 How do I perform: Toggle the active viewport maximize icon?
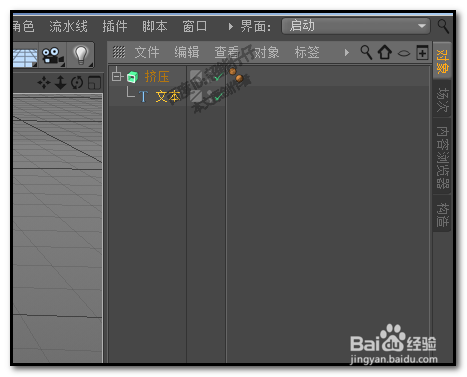94,83
